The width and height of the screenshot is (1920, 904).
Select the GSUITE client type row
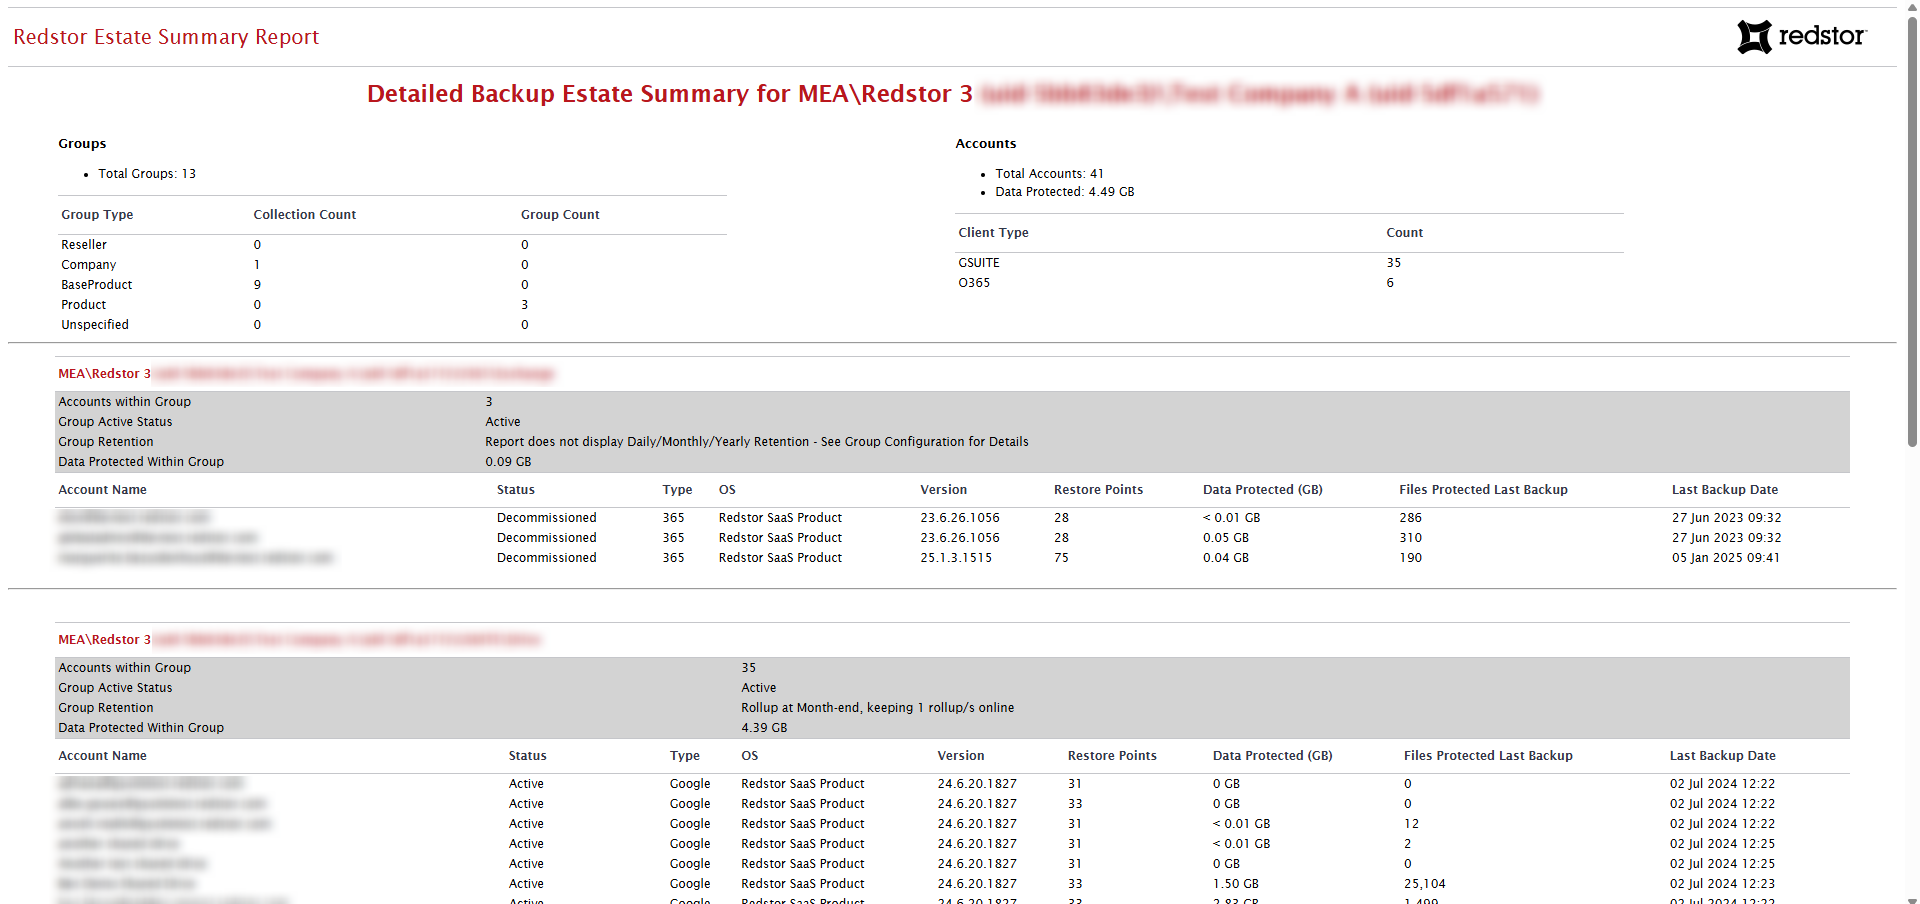pyautogui.click(x=1289, y=263)
